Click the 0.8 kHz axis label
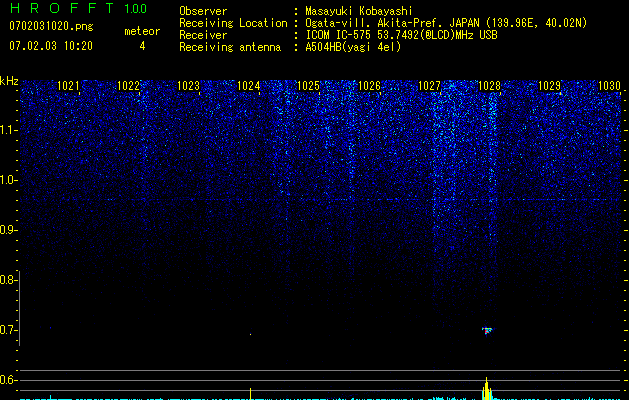Image resolution: width=629 pixels, height=400 pixels. point(8,280)
